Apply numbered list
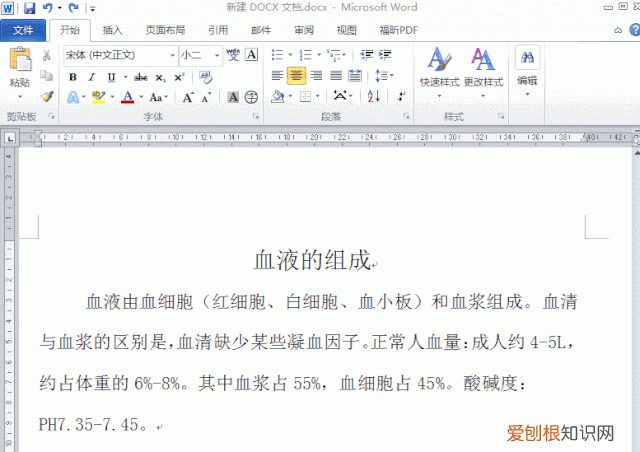The image size is (640, 452). pos(305,55)
